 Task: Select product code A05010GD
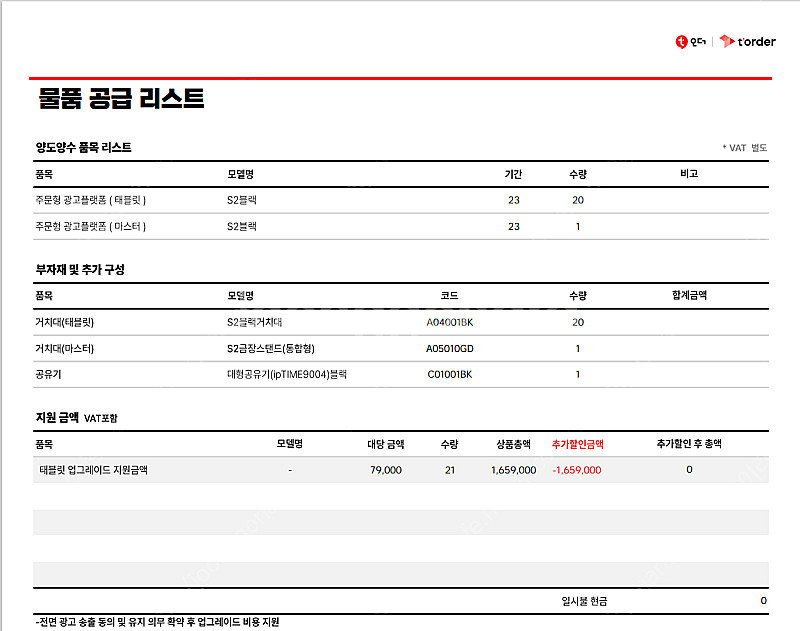click(x=450, y=349)
